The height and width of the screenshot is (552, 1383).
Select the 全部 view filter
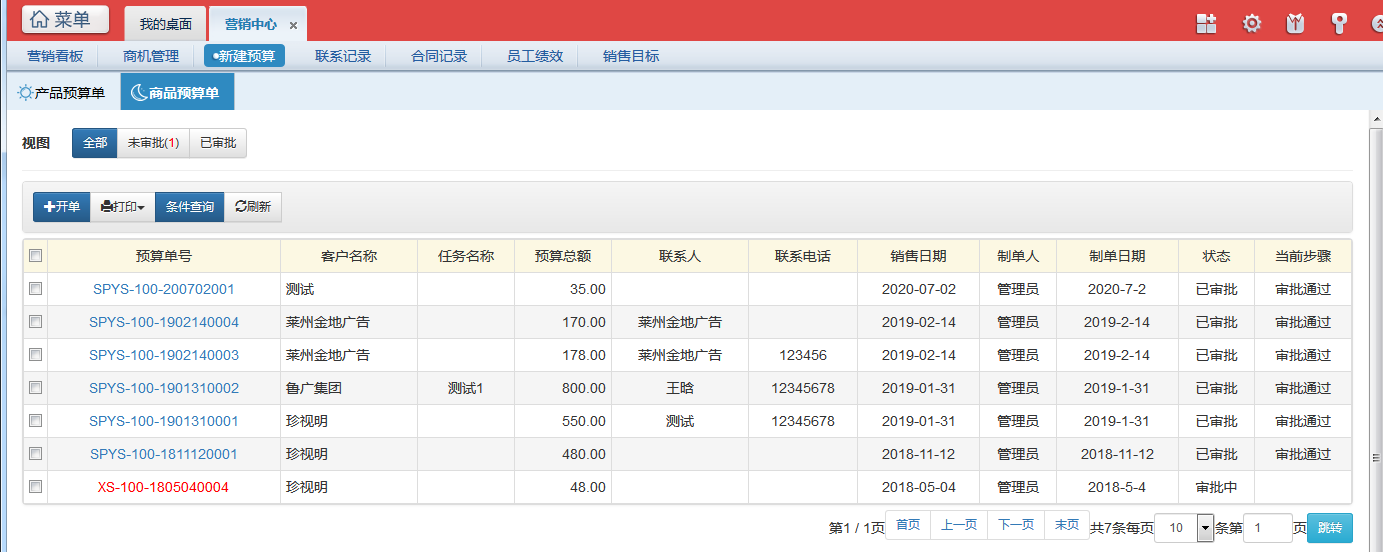(95, 143)
